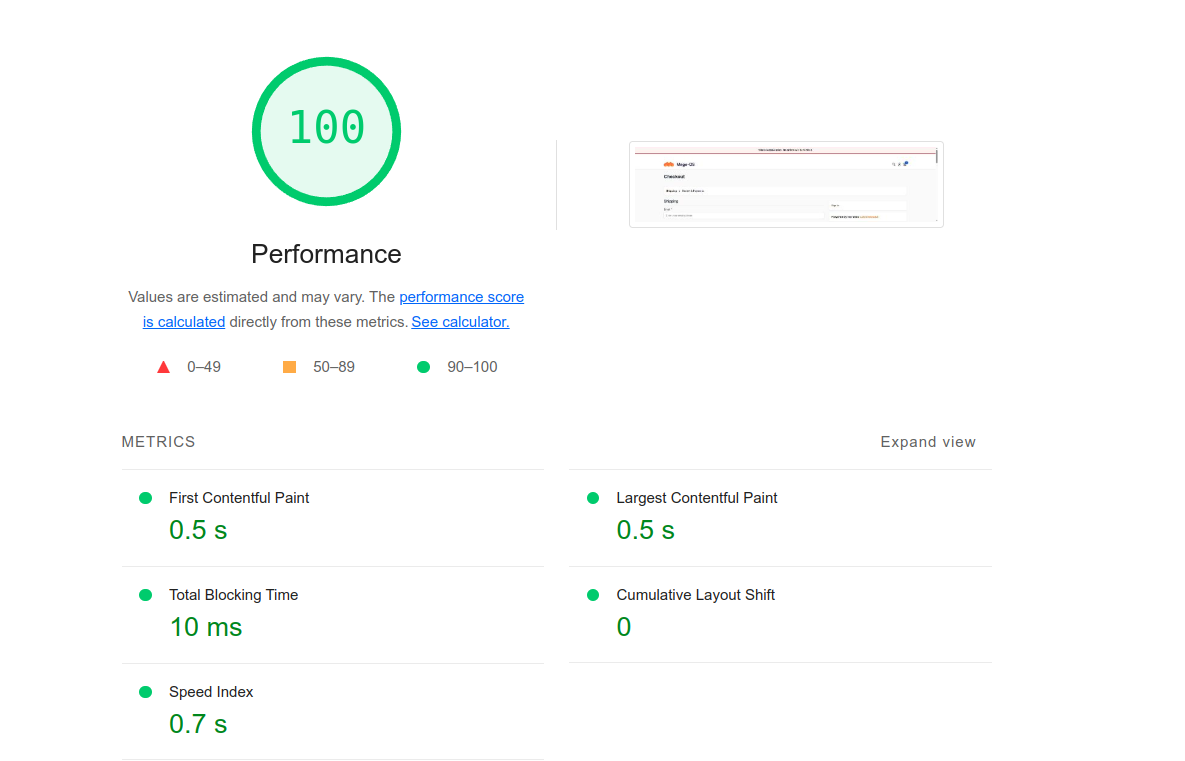The height and width of the screenshot is (761, 1185).
Task: Click Expand view in Metrics section
Action: (928, 442)
